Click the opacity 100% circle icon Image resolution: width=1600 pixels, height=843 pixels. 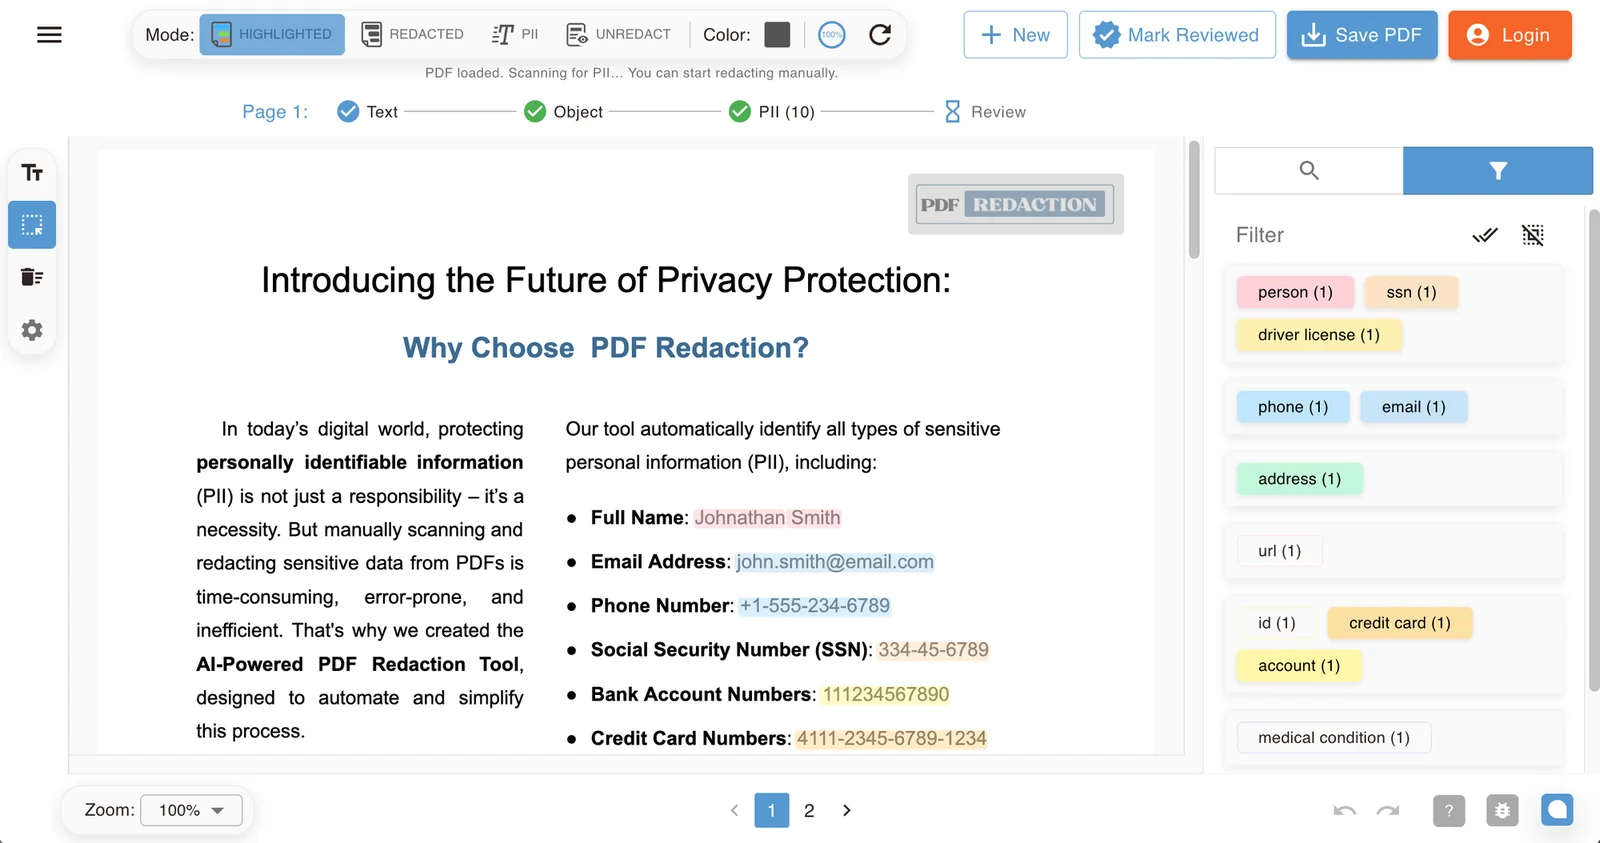point(831,35)
